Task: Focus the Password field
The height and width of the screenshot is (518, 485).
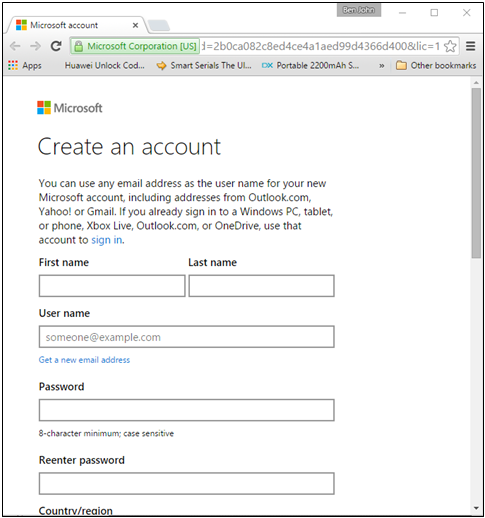Action: click(187, 410)
